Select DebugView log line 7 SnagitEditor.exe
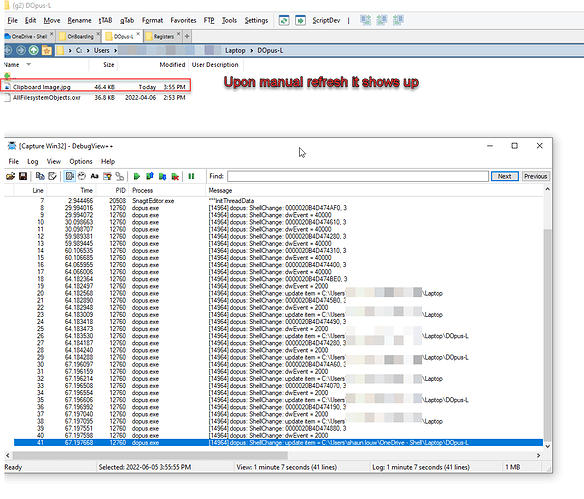 click(x=279, y=201)
